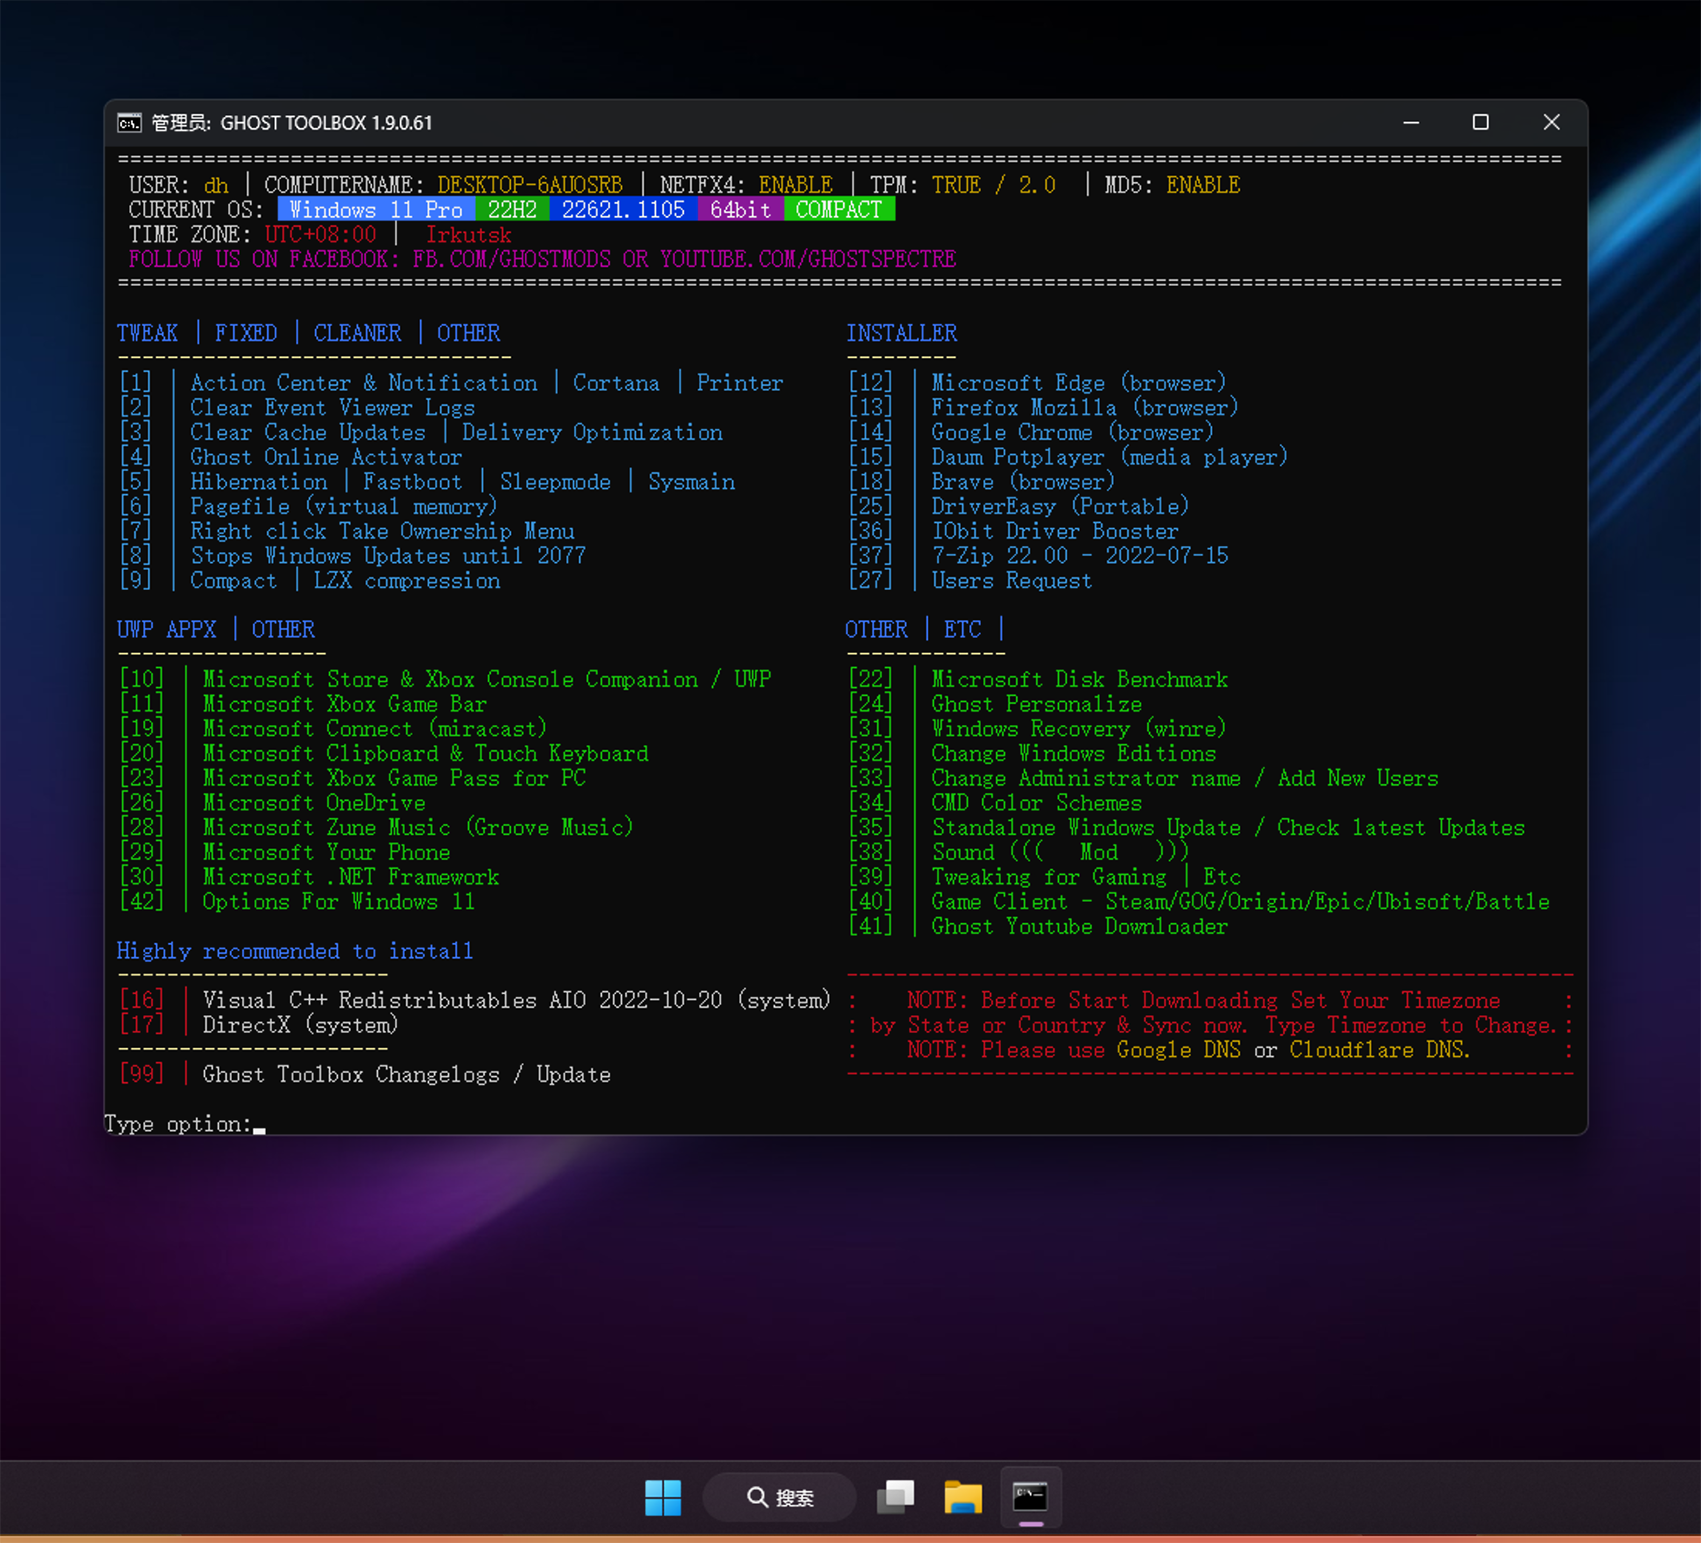
Task: Click the INSTALLER section heading
Action: coord(901,333)
